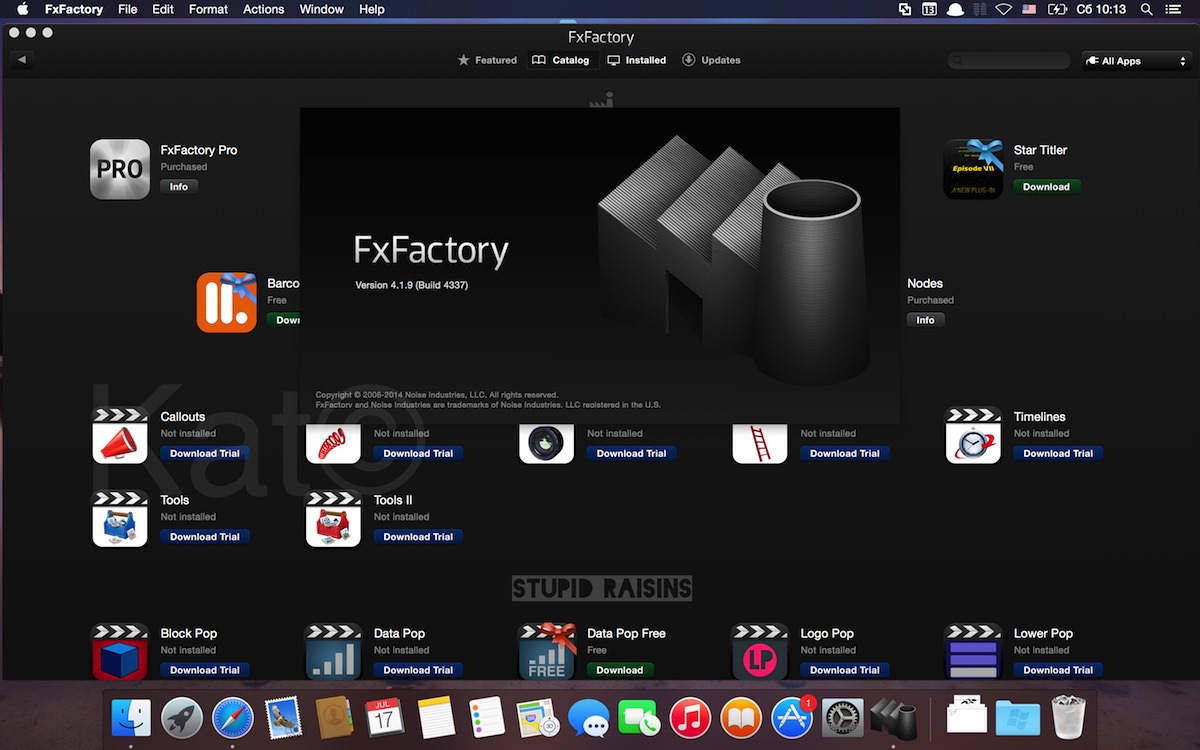
Task: Open the Format menu
Action: pos(208,9)
